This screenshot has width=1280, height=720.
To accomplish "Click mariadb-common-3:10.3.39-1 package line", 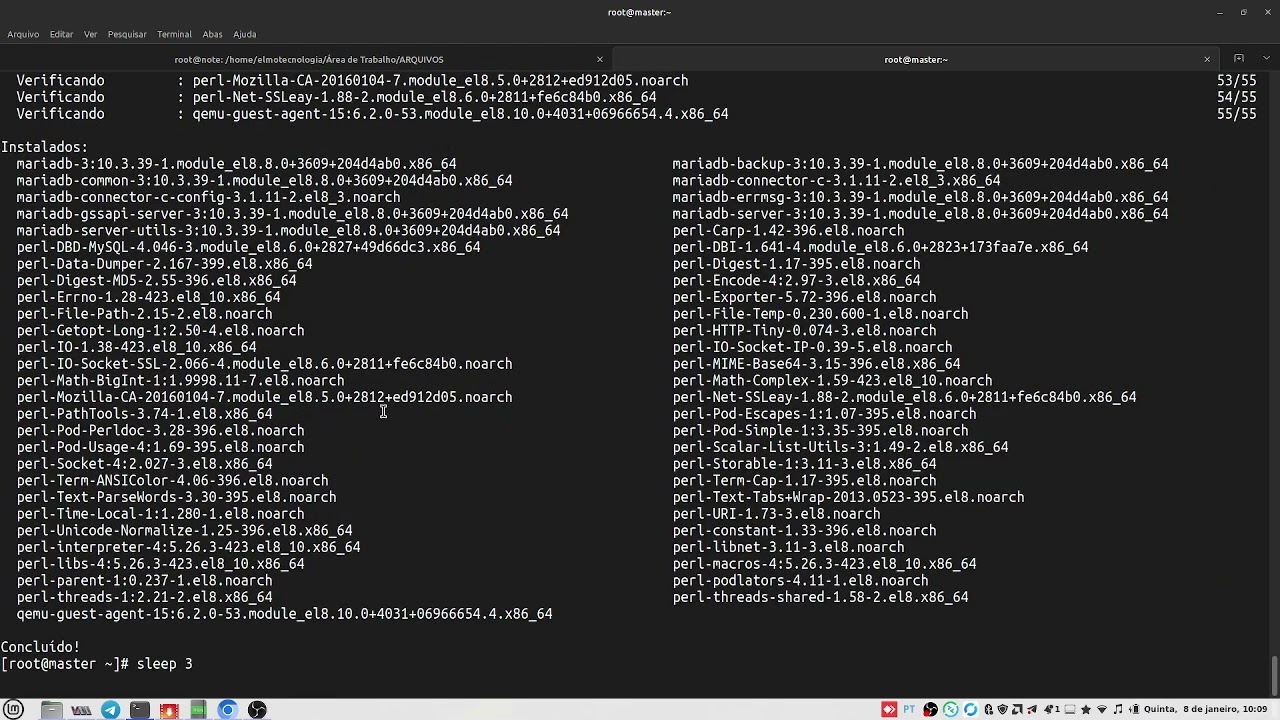I will (x=264, y=181).
